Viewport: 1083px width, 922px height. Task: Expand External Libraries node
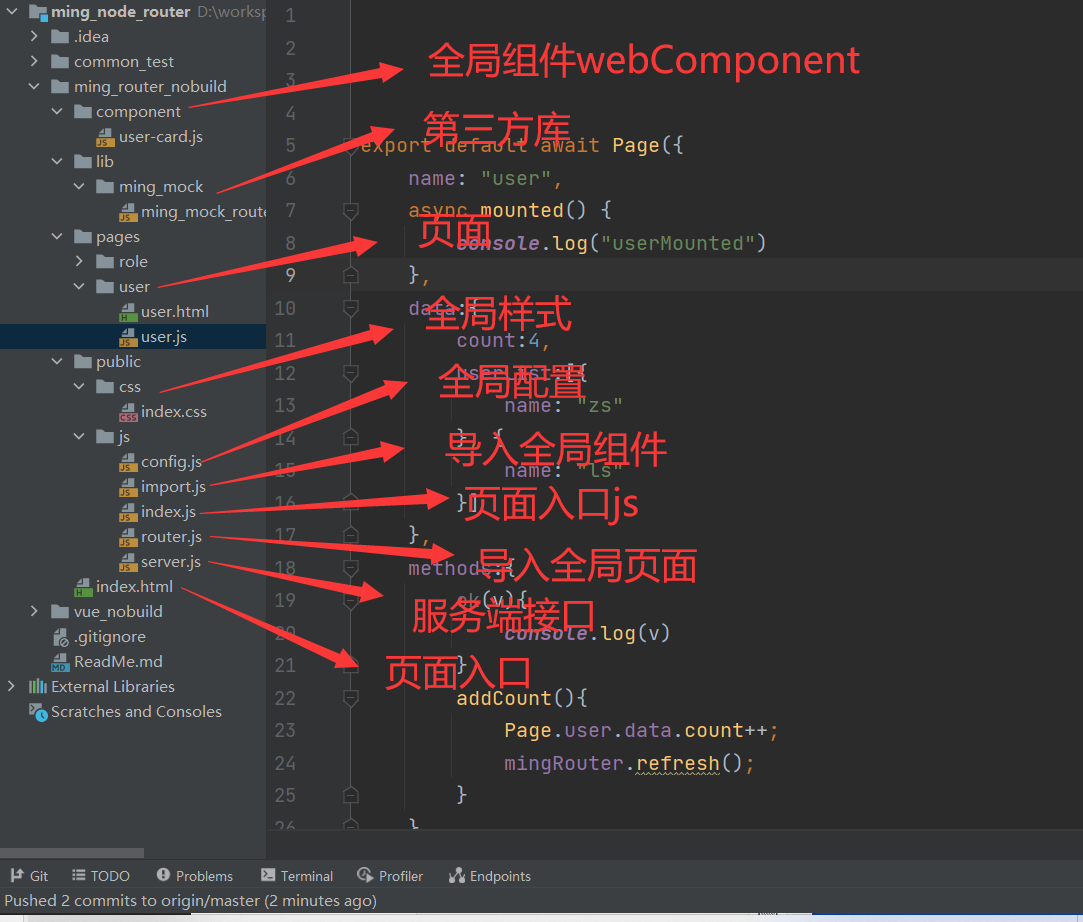(11, 686)
